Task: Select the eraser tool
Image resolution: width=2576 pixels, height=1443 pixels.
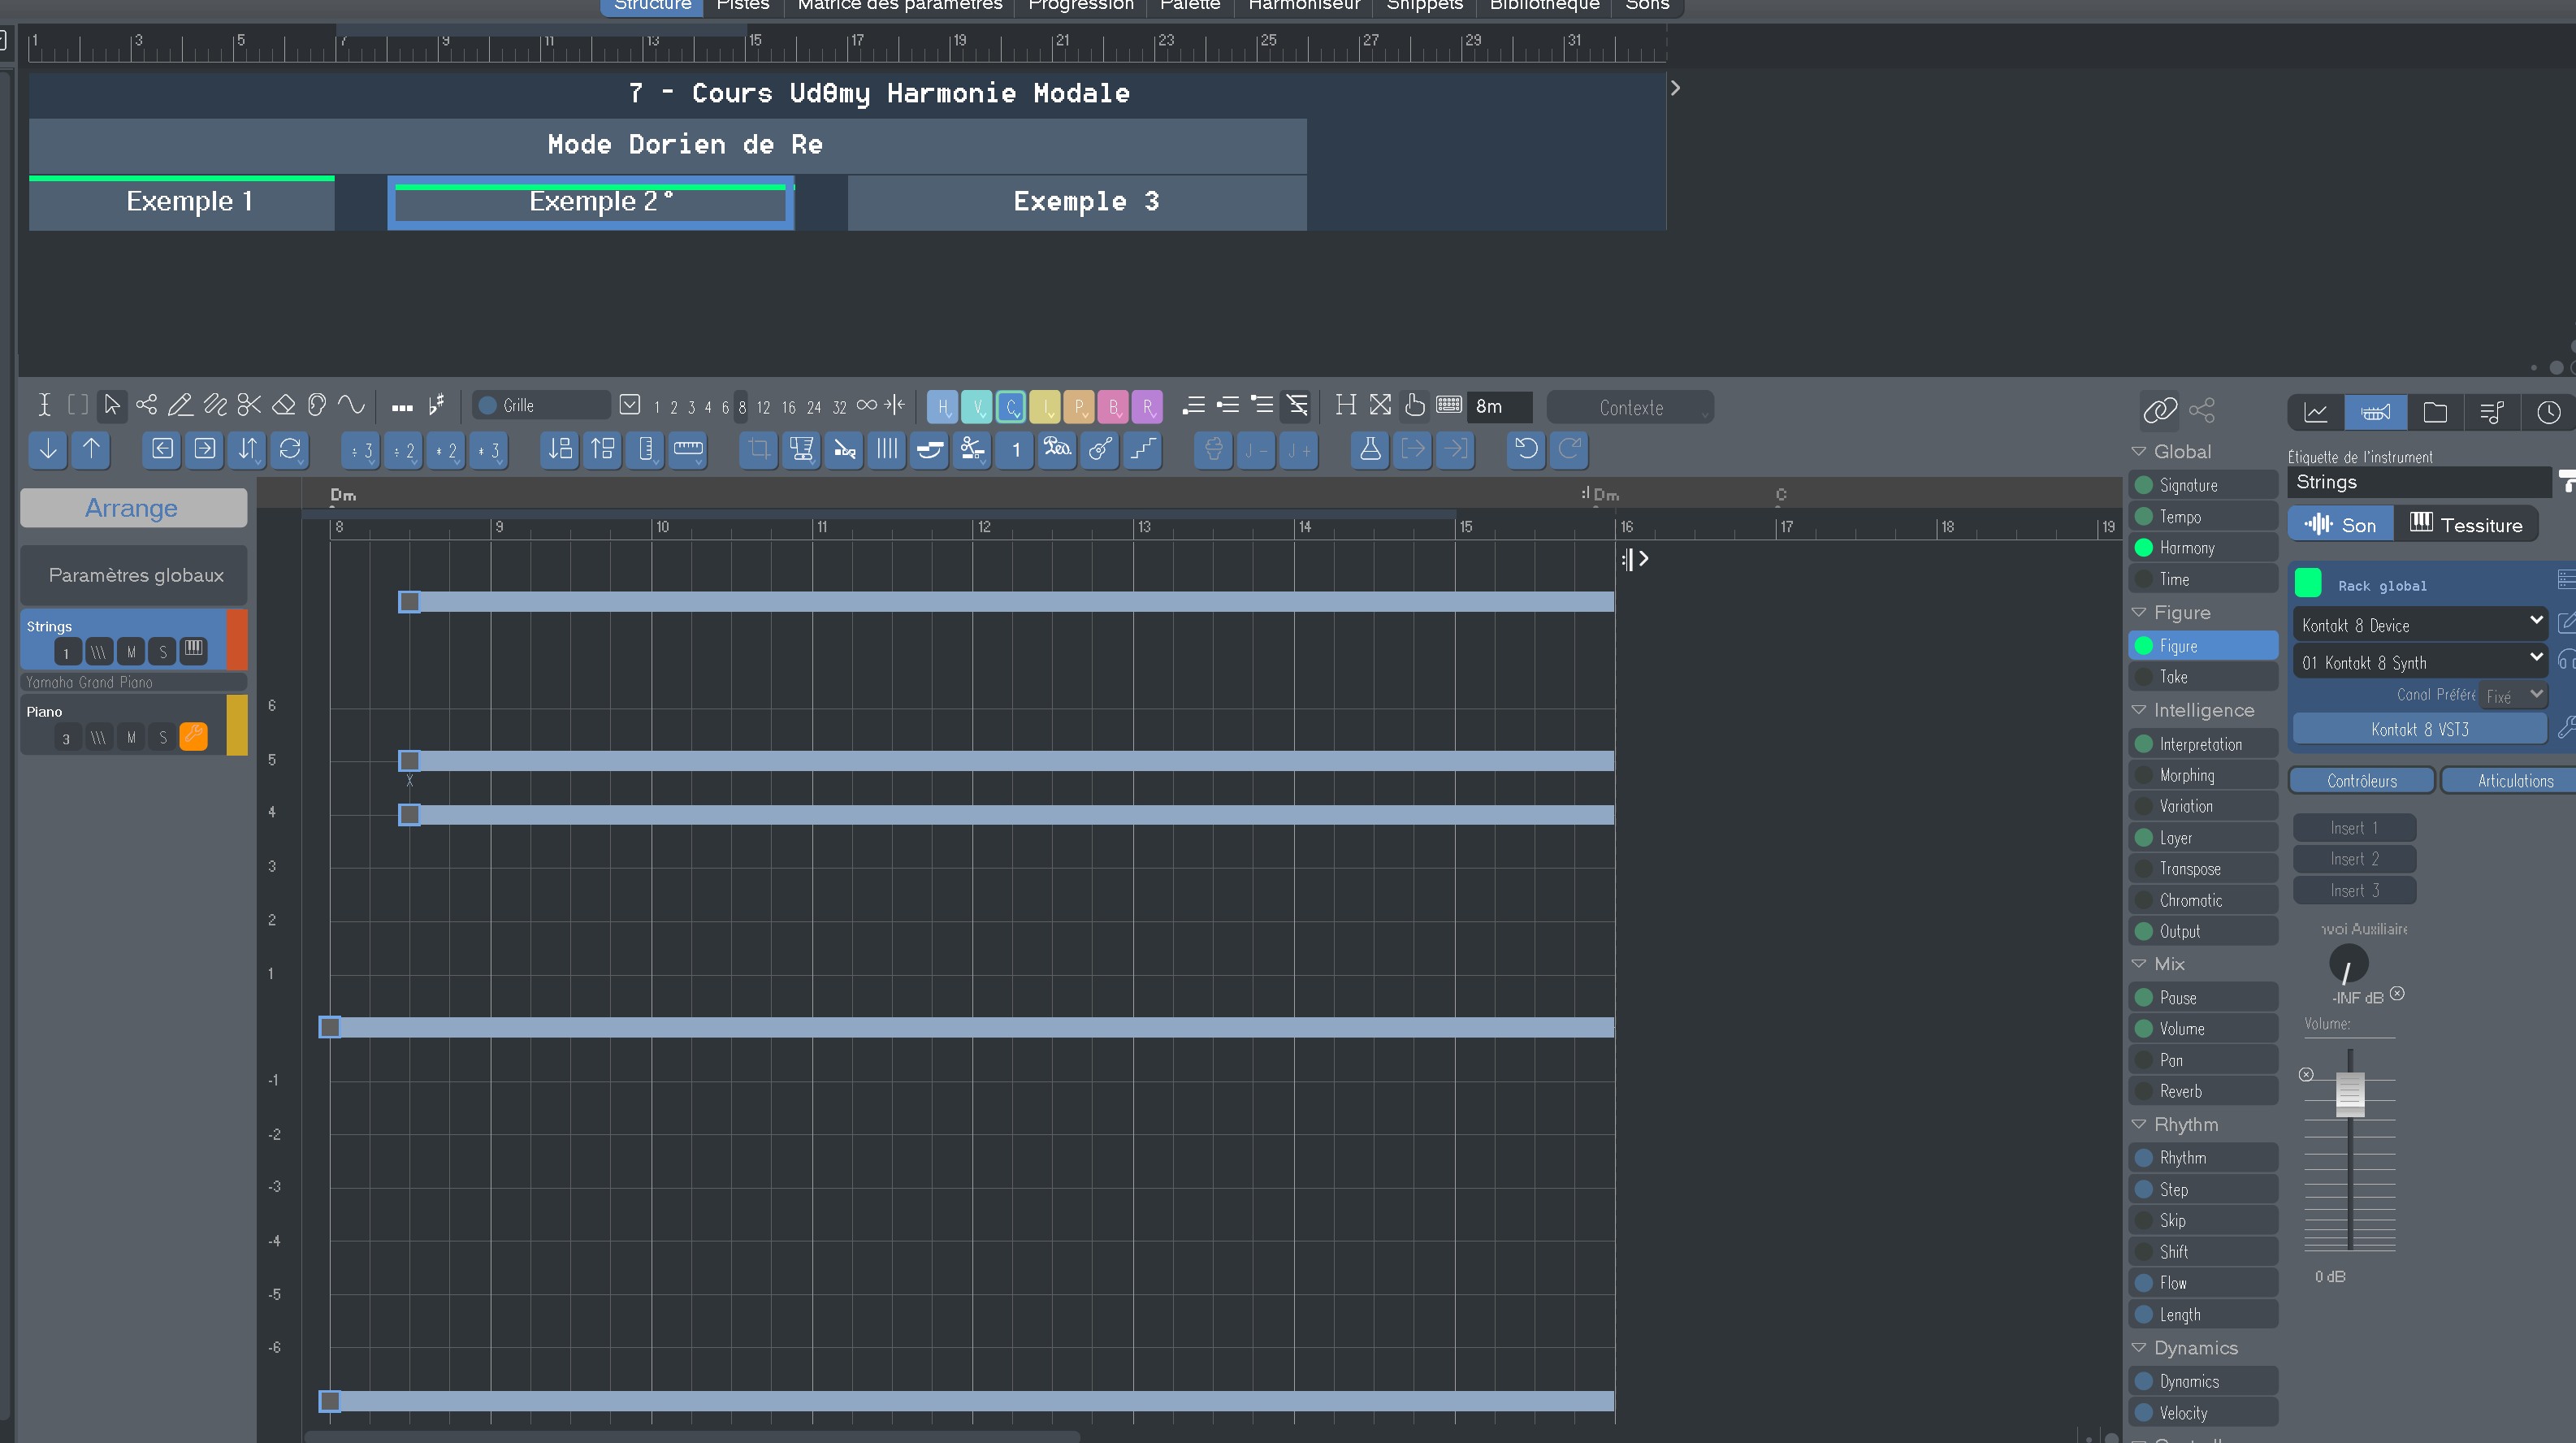Action: 284,405
